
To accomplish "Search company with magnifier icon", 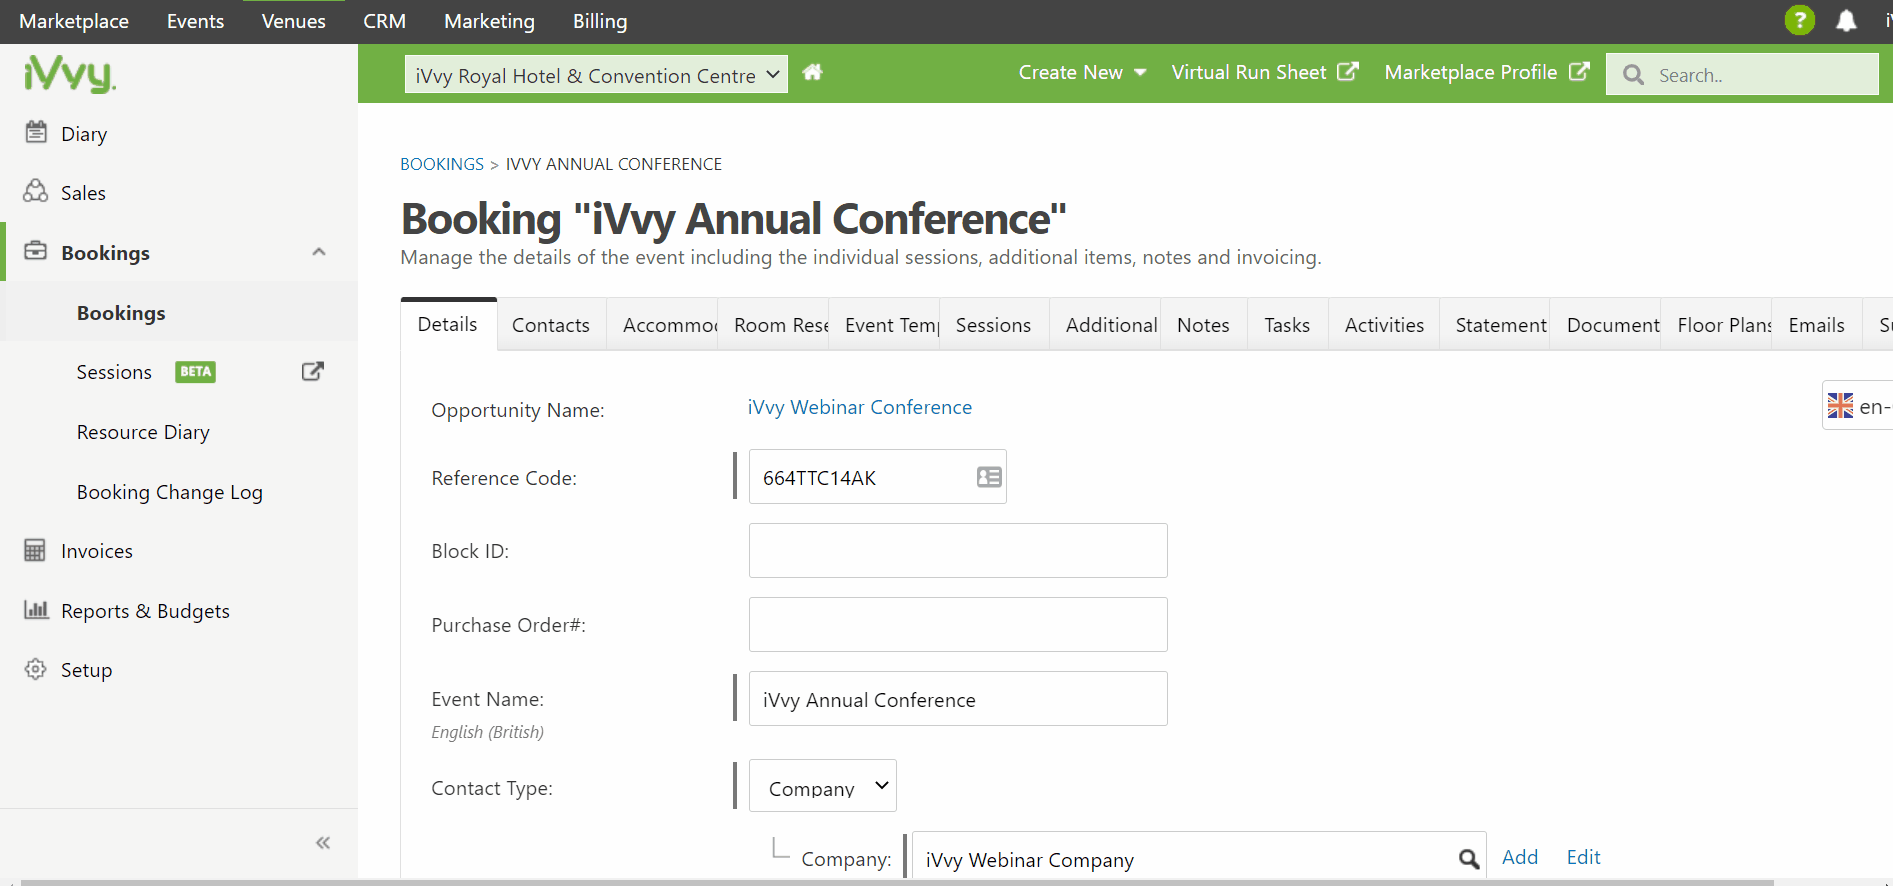I will pyautogui.click(x=1469, y=858).
